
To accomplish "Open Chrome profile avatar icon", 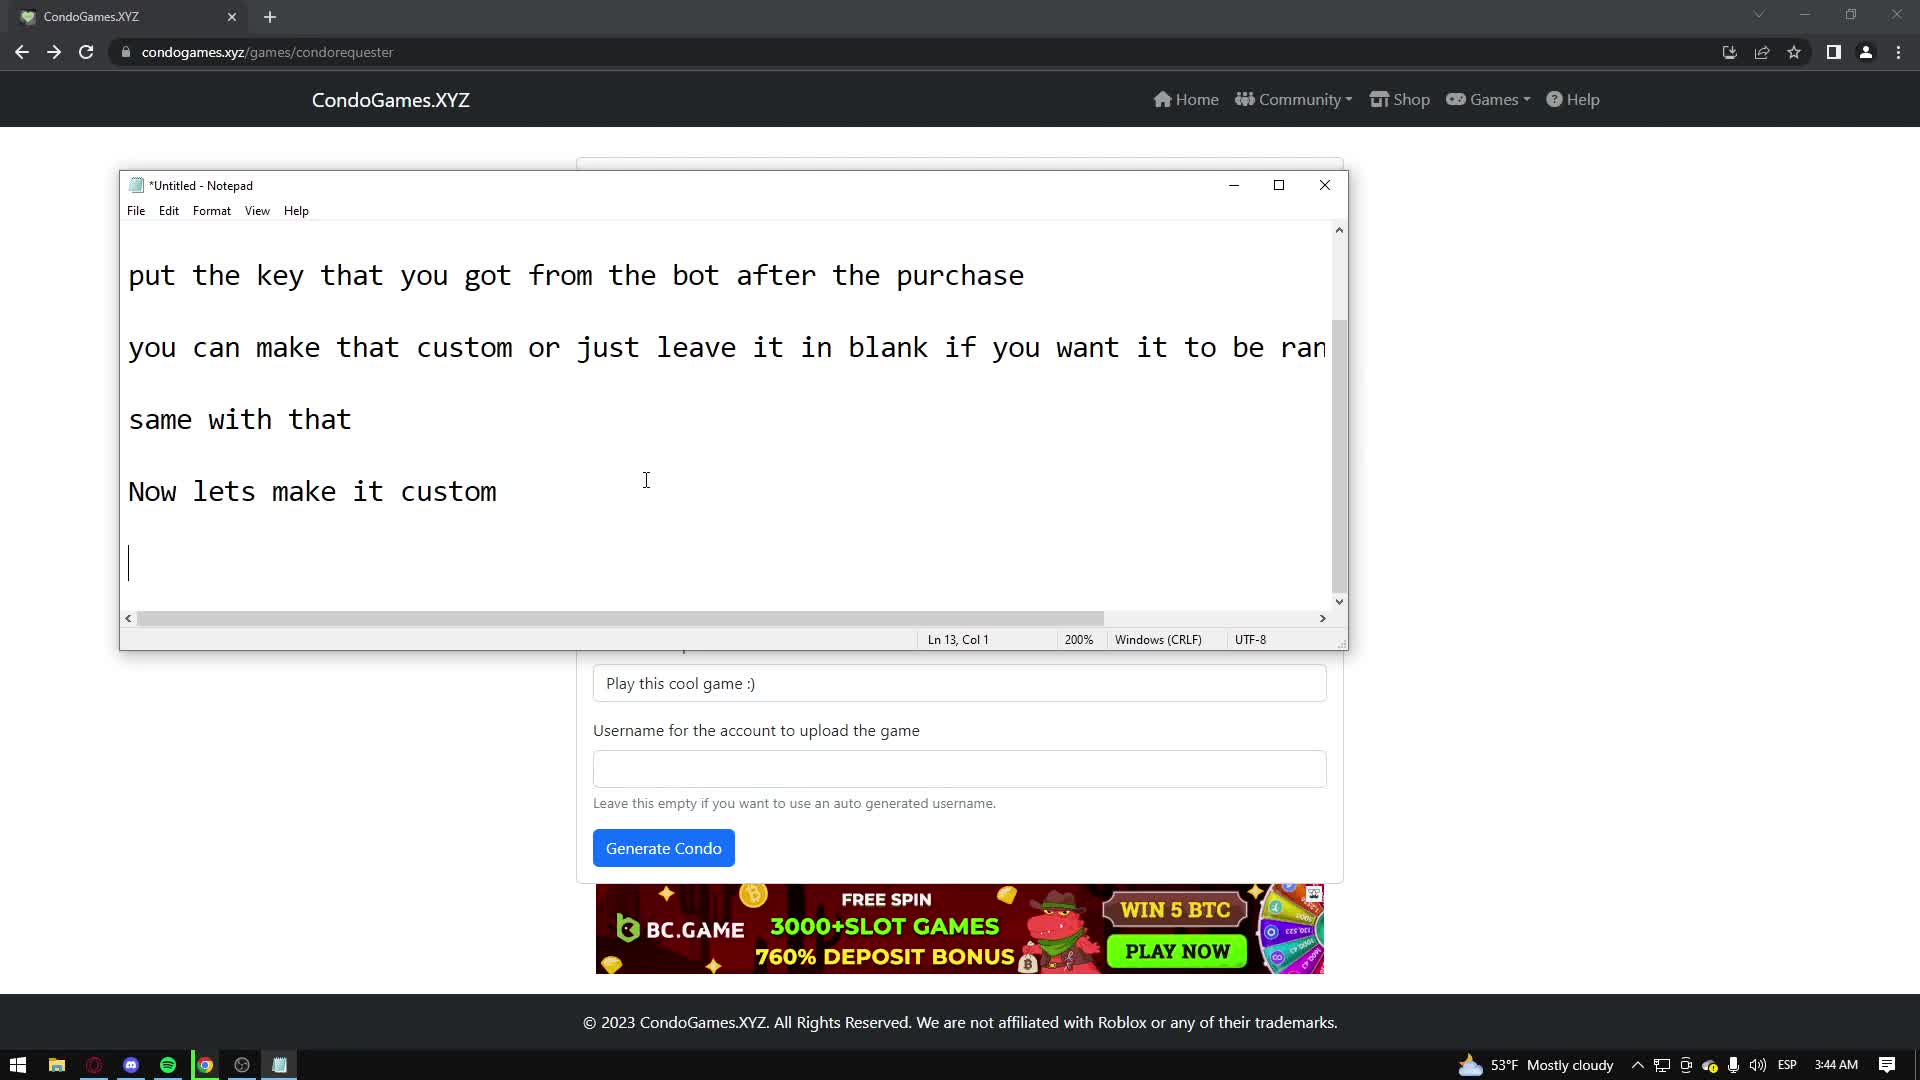I will click(1865, 52).
